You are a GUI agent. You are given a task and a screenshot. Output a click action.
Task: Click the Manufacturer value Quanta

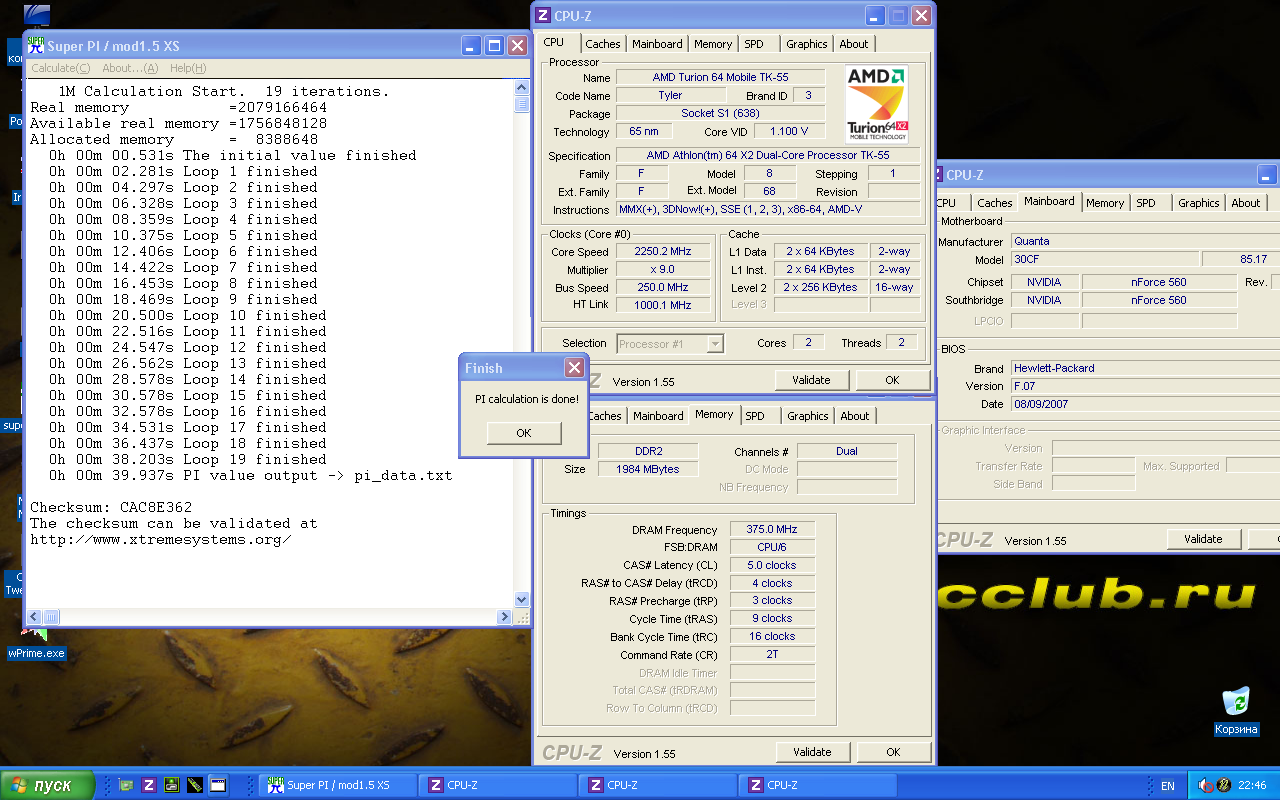click(1145, 241)
